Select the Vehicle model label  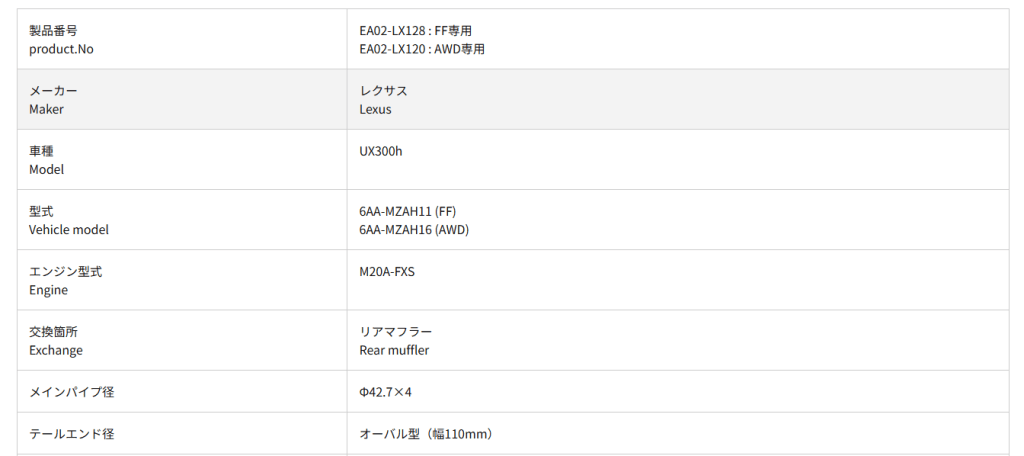[x=69, y=229]
